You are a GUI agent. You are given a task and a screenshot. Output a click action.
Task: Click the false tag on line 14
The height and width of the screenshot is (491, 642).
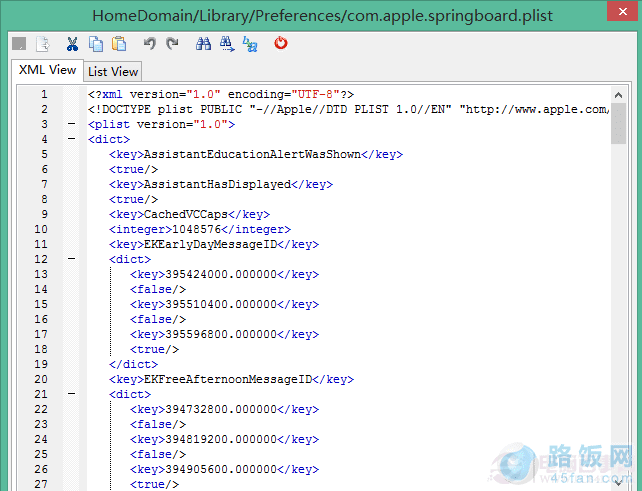[x=158, y=289]
